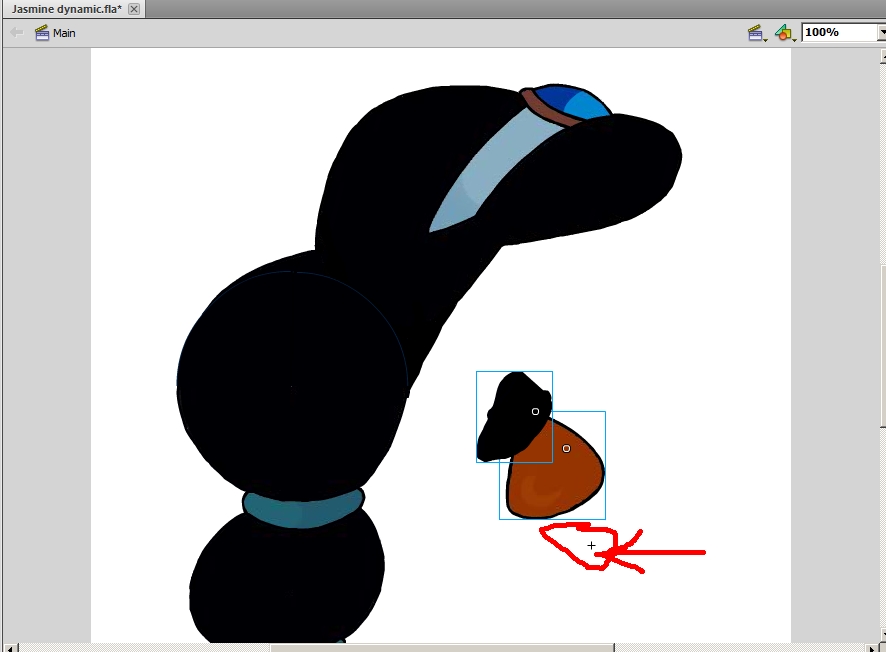Click inside the red hand-drawn circle
This screenshot has height=652, width=886.
tap(580, 545)
